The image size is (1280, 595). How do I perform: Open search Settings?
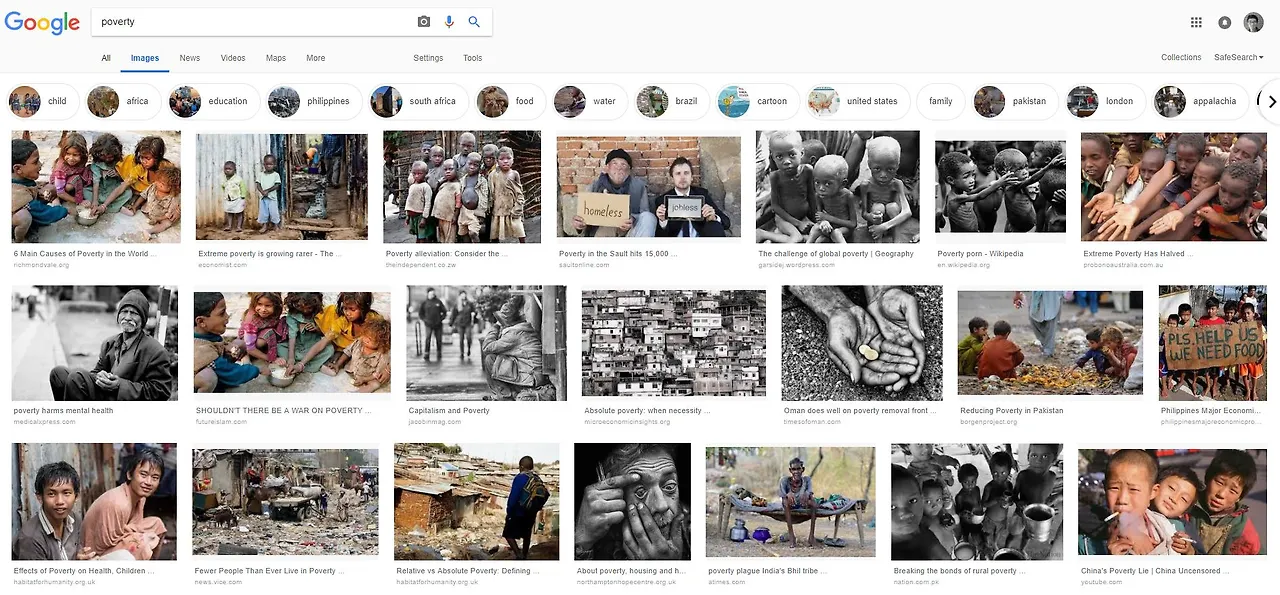tap(428, 58)
